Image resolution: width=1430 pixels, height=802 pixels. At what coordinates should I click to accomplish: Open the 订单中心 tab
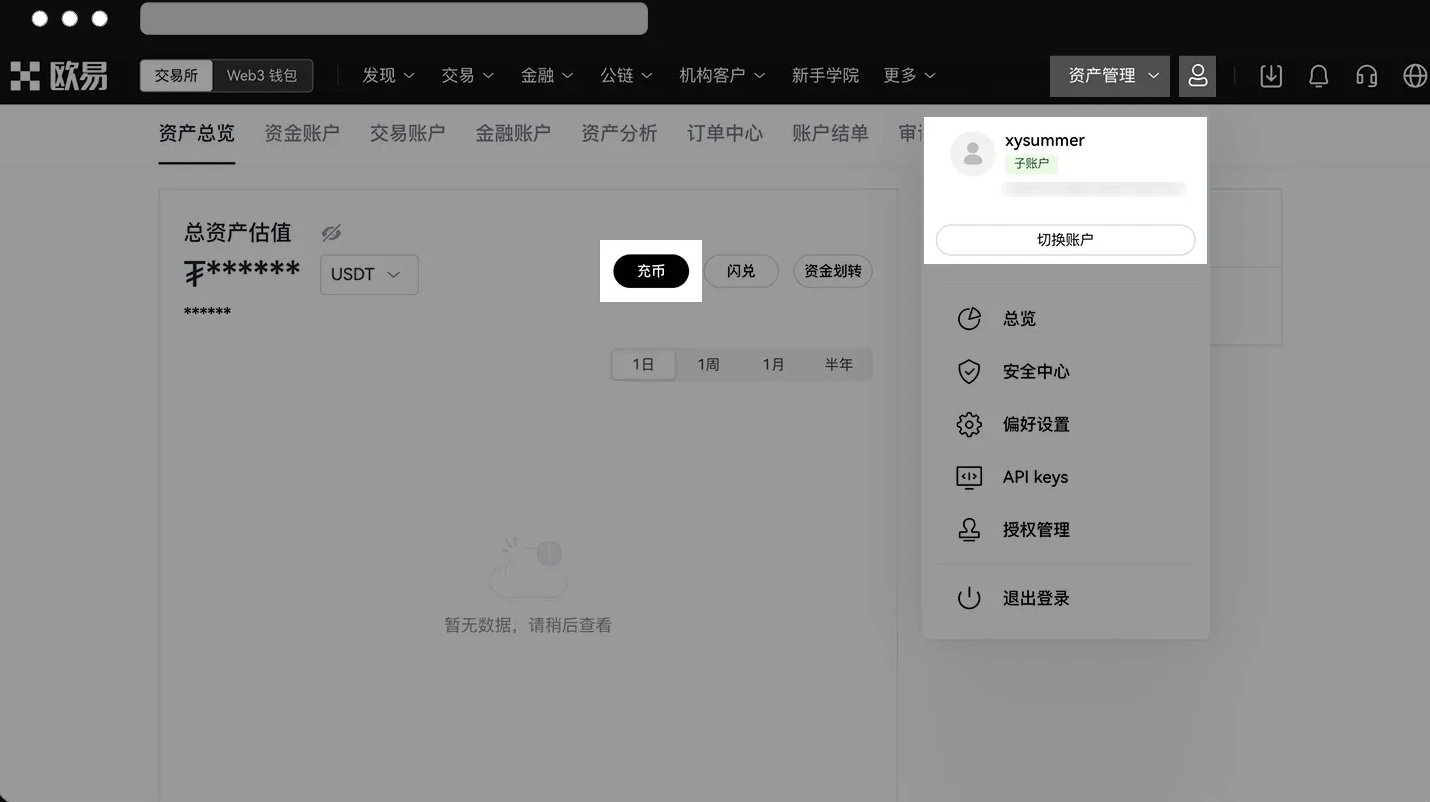pyautogui.click(x=724, y=133)
